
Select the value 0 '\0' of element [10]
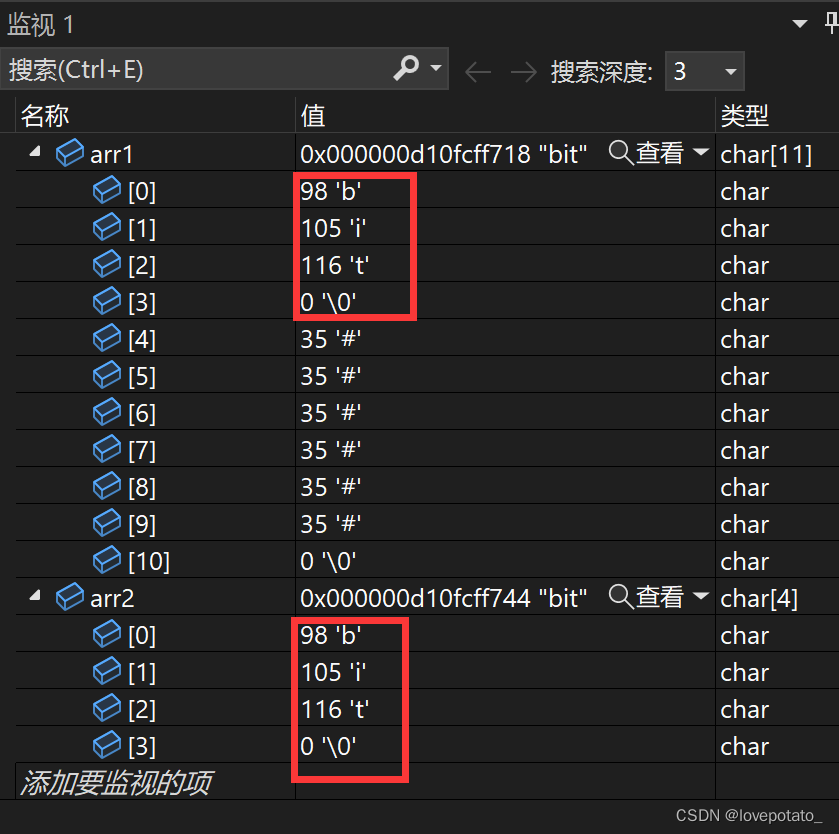tap(328, 561)
